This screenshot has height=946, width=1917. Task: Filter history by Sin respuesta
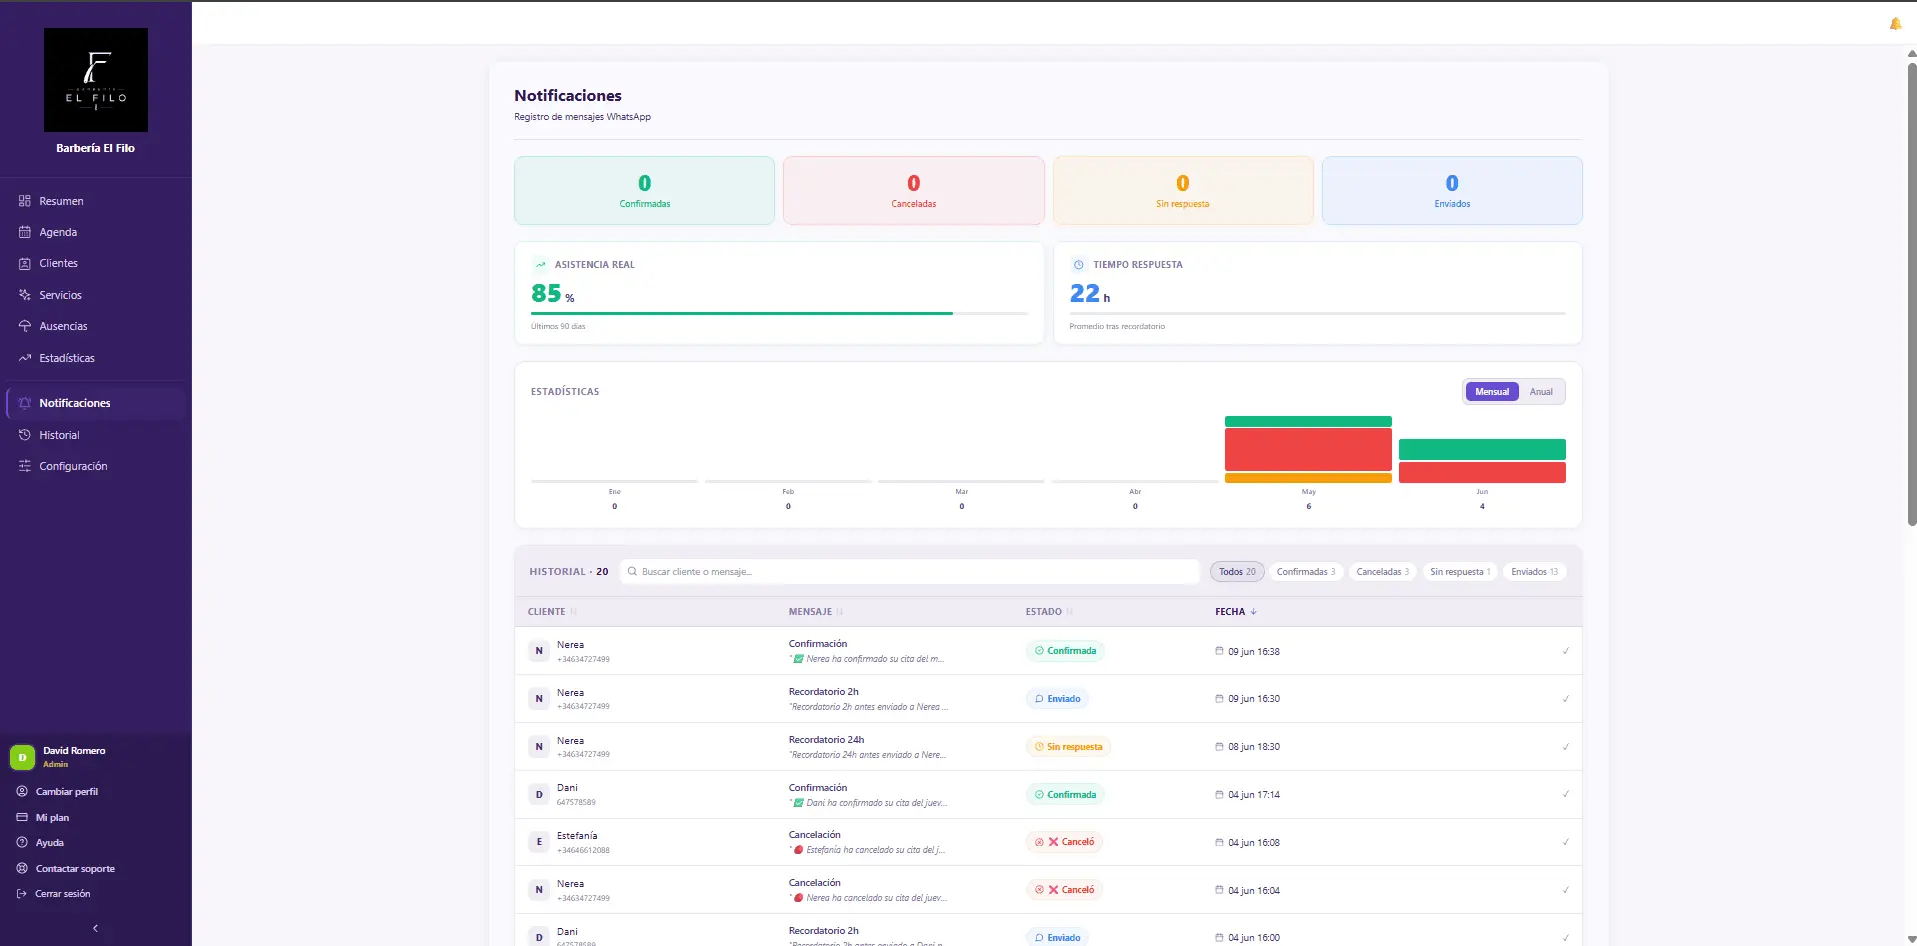(1460, 572)
